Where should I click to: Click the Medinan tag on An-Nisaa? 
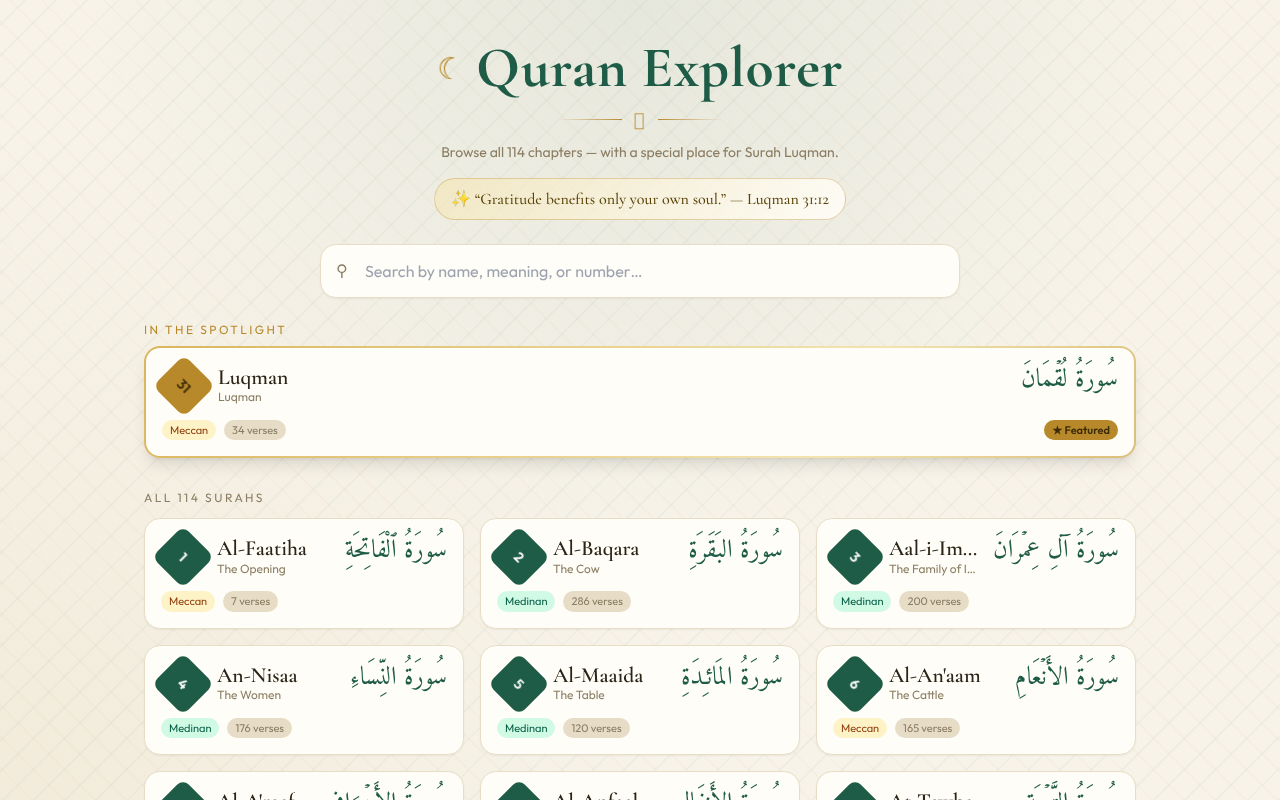[x=190, y=728]
